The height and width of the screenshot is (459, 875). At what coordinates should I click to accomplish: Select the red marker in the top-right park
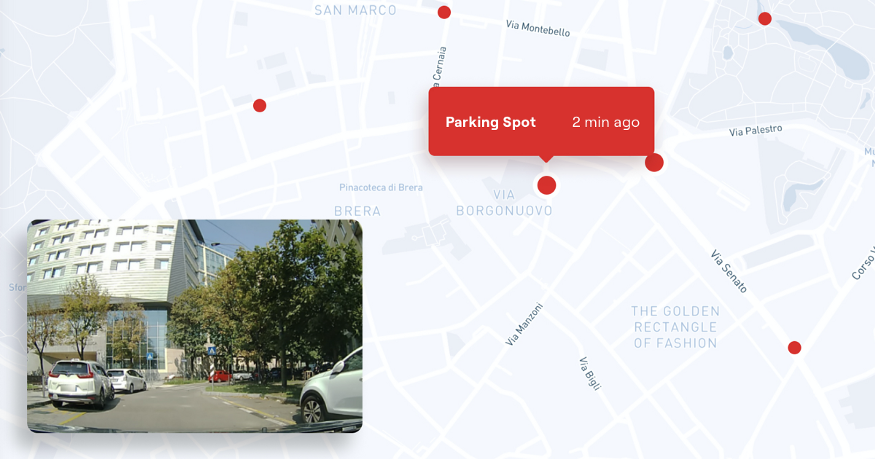coord(765,19)
